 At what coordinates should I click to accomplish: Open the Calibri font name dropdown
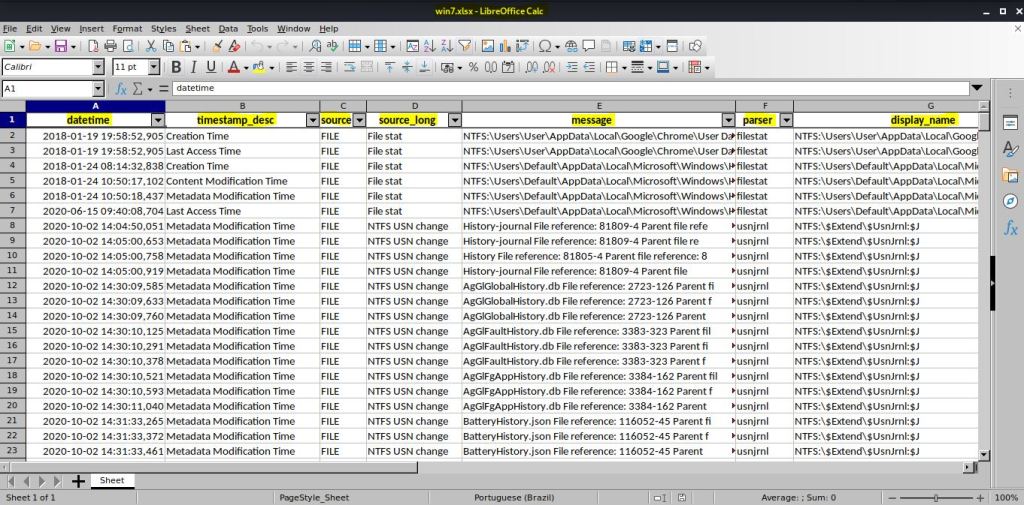pos(98,67)
